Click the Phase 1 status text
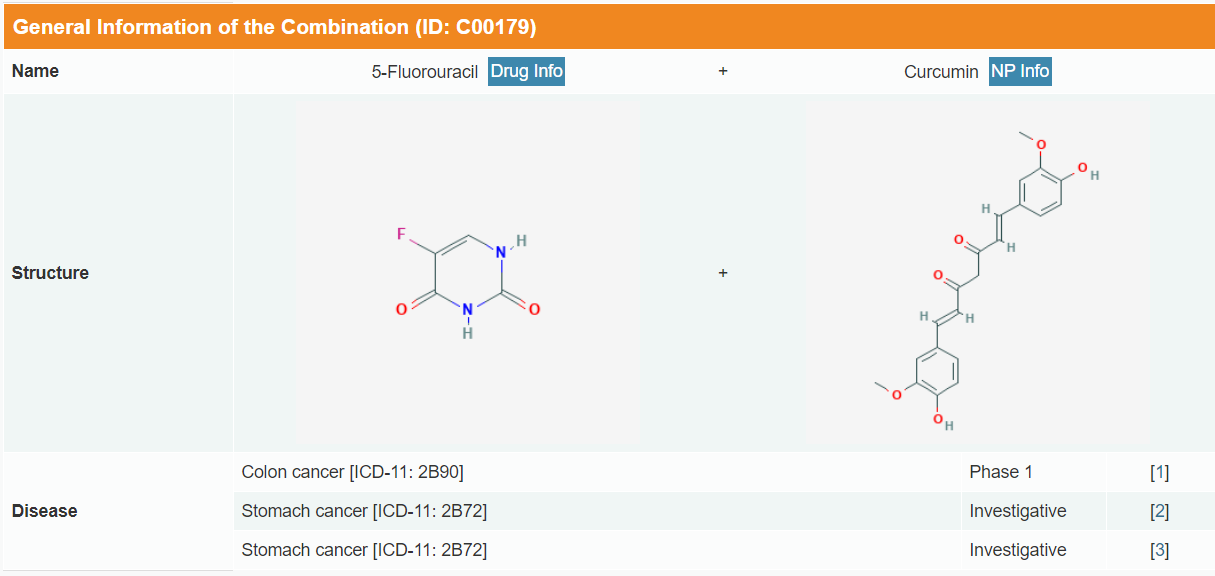The height and width of the screenshot is (576, 1215). (994, 472)
